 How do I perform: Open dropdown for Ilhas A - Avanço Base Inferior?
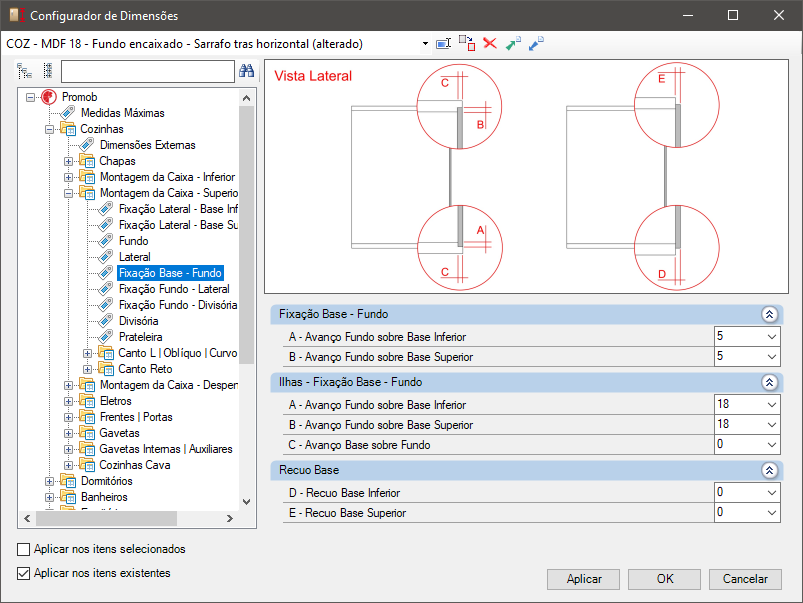tap(771, 405)
